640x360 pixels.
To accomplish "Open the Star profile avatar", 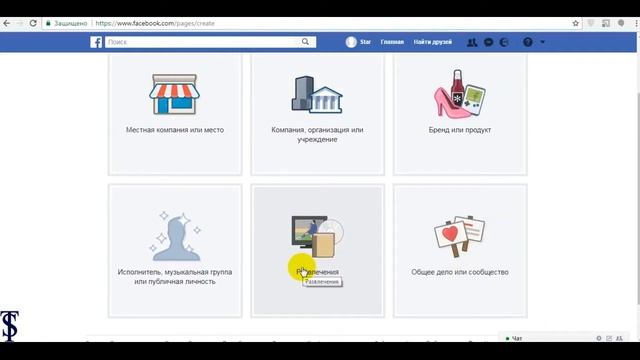I will click(351, 42).
